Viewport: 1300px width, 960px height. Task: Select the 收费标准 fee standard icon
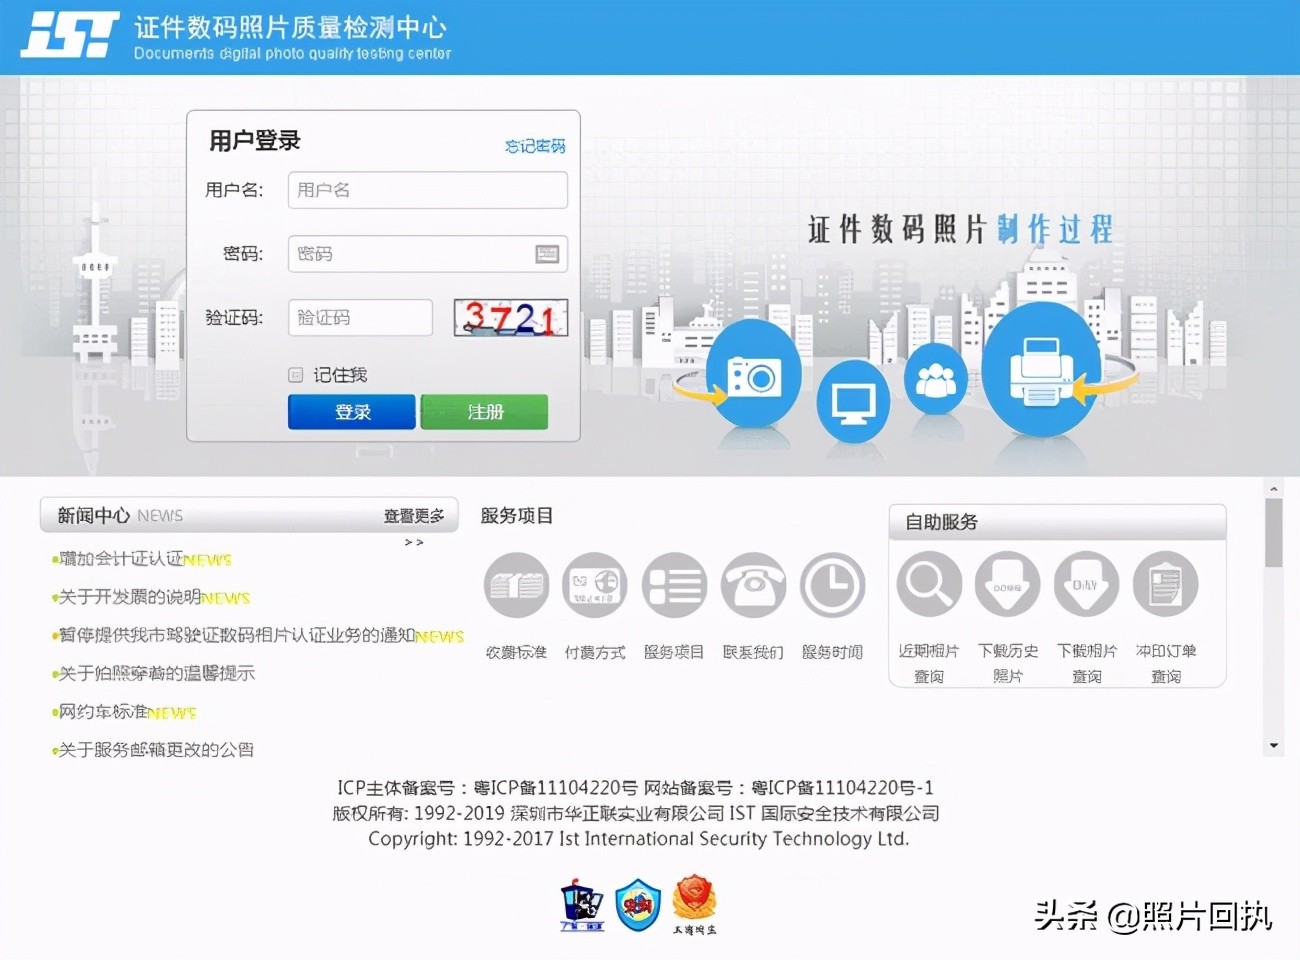coord(516,585)
